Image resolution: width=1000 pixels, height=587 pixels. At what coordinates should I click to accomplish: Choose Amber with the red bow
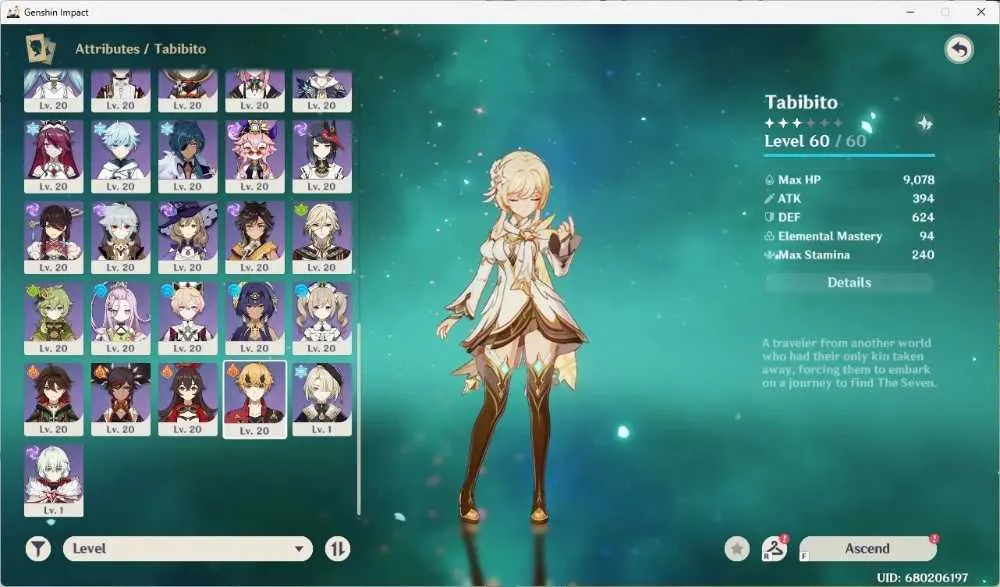coord(188,399)
